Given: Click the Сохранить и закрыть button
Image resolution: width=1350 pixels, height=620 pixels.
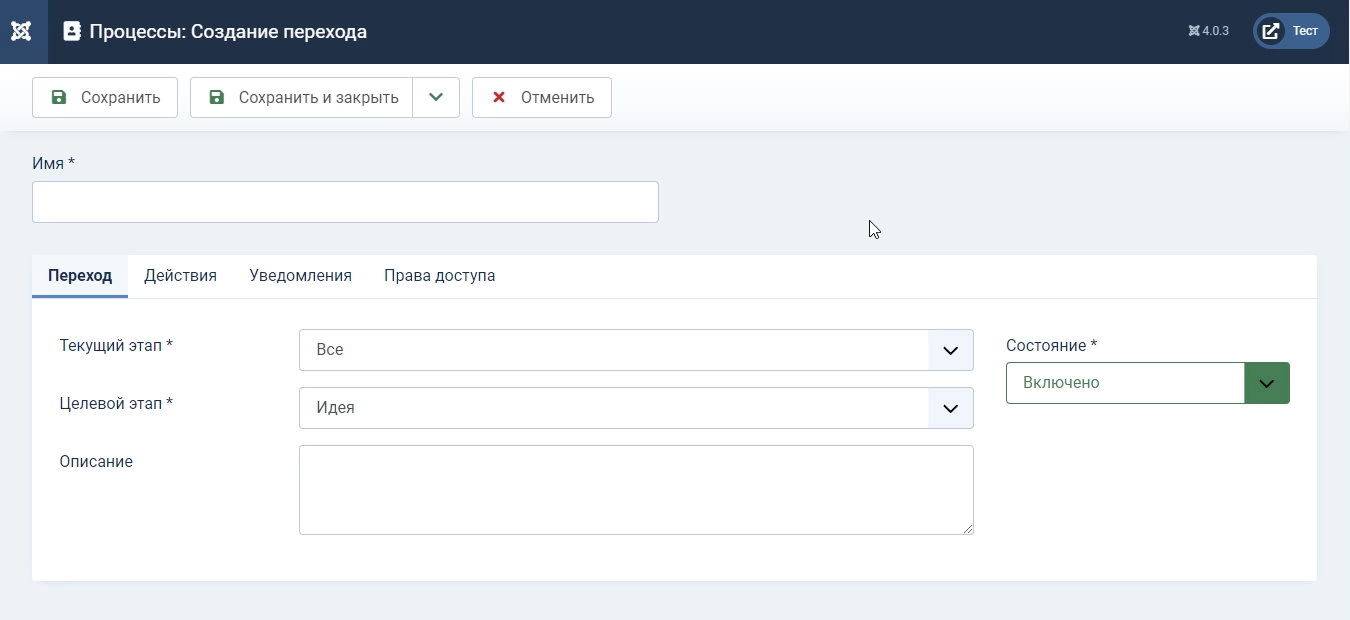Looking at the screenshot, I should [301, 97].
